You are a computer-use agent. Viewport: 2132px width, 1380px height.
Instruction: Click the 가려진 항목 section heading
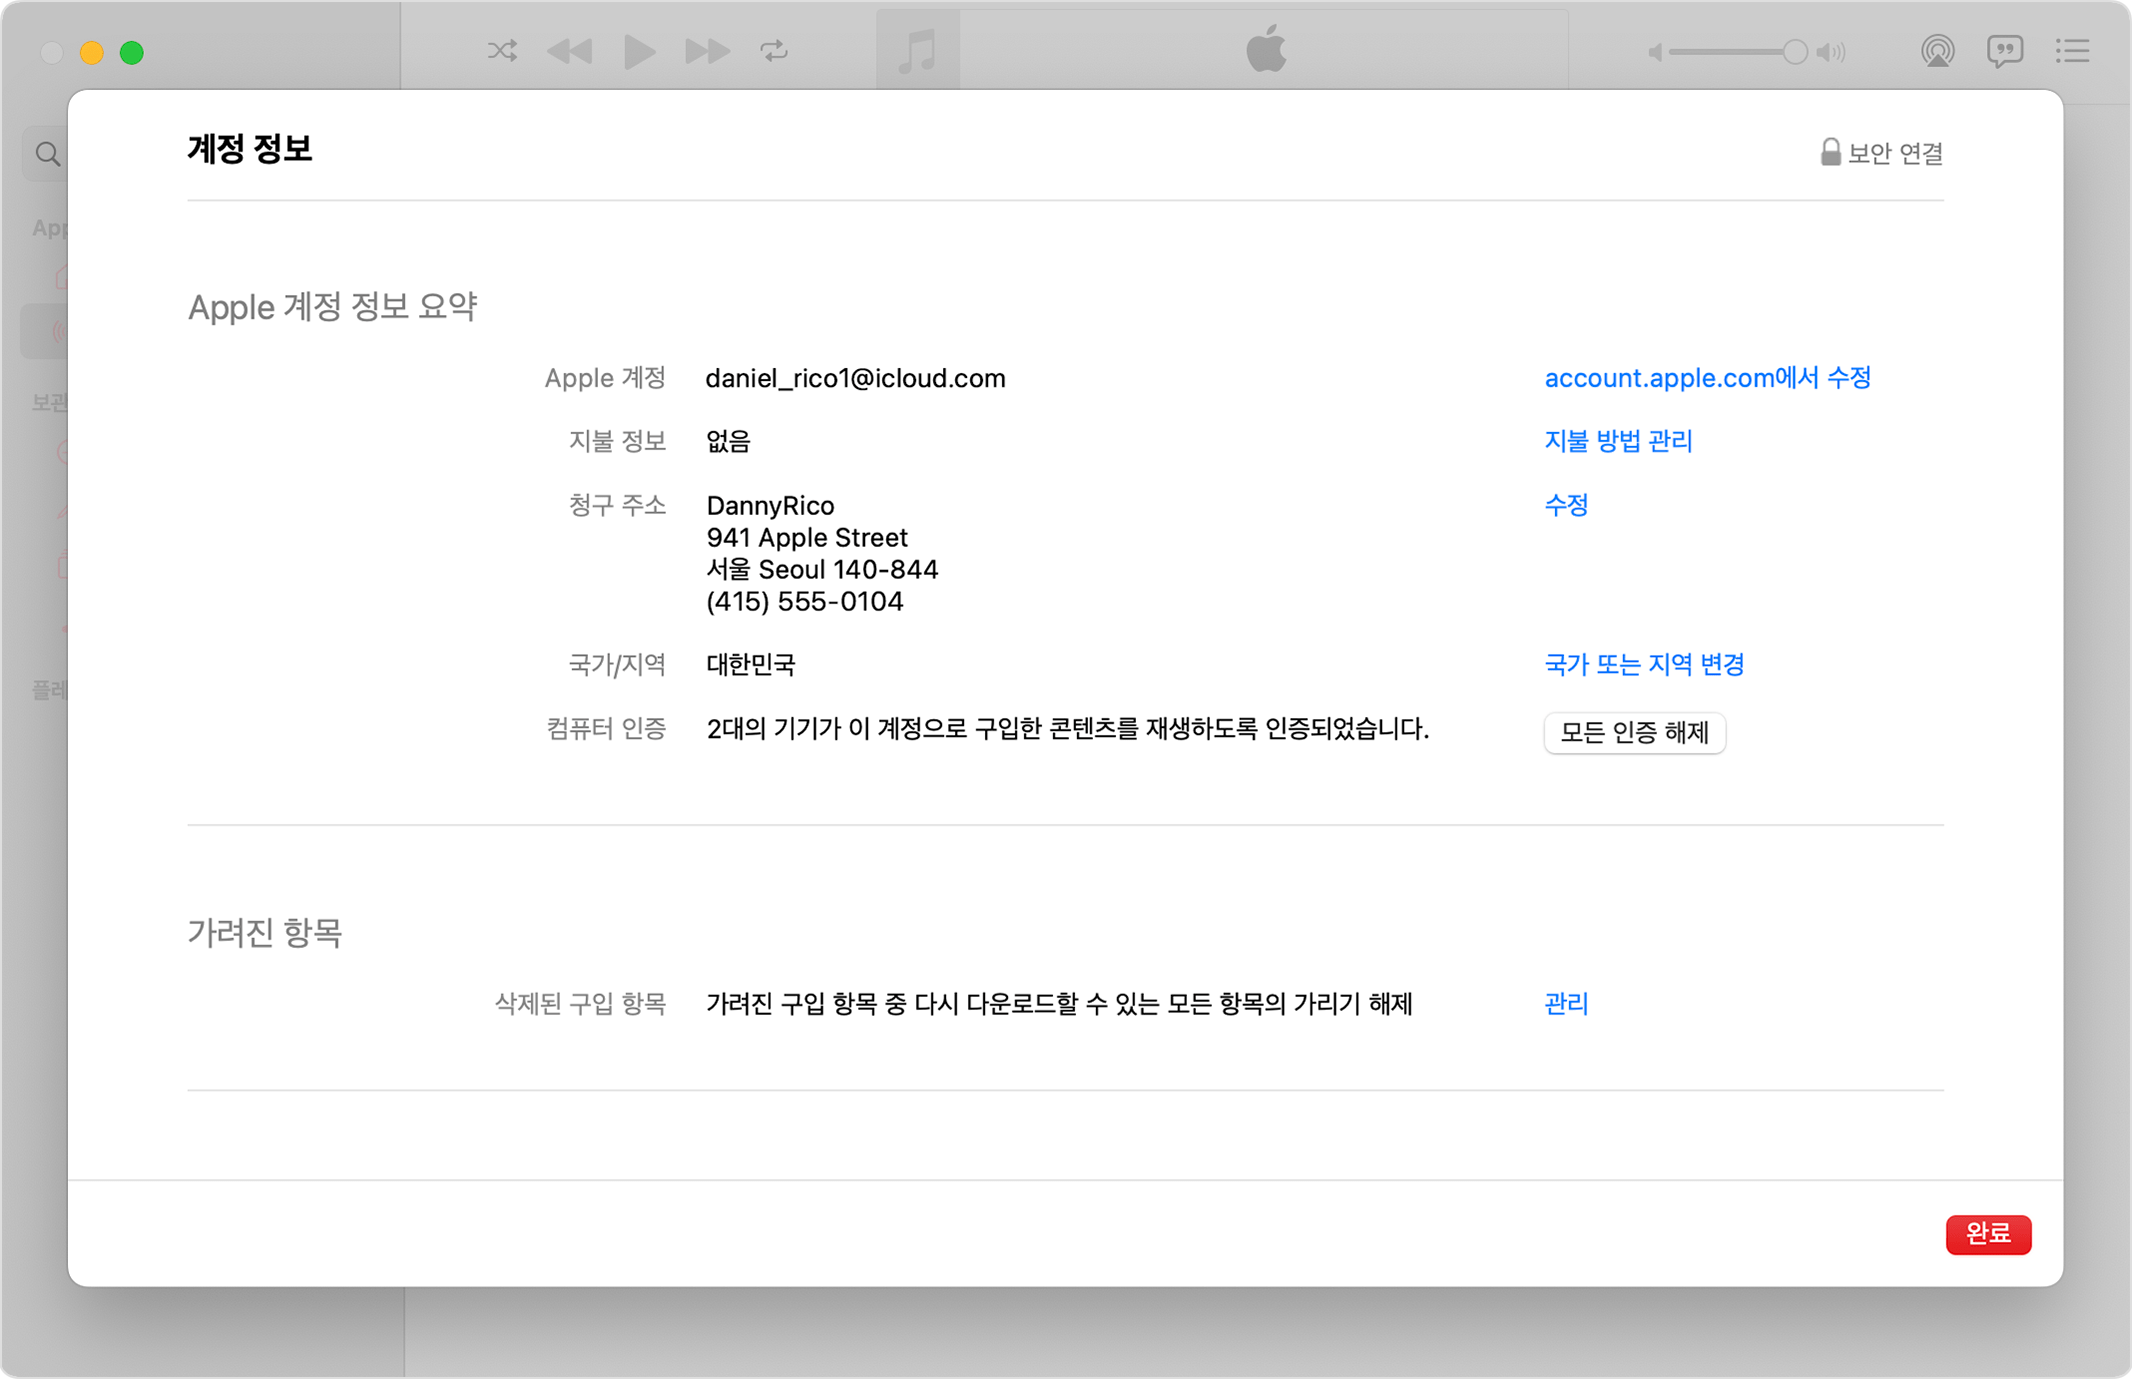pos(265,933)
